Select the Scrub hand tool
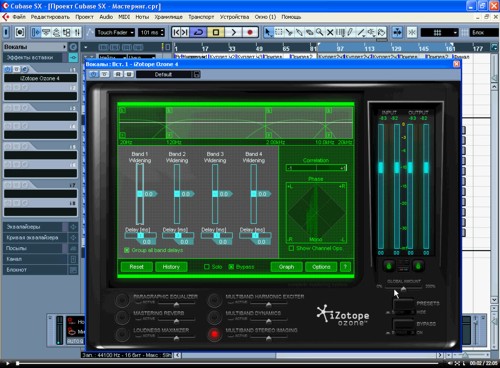Screen dimensions: 500x368 [382, 32]
